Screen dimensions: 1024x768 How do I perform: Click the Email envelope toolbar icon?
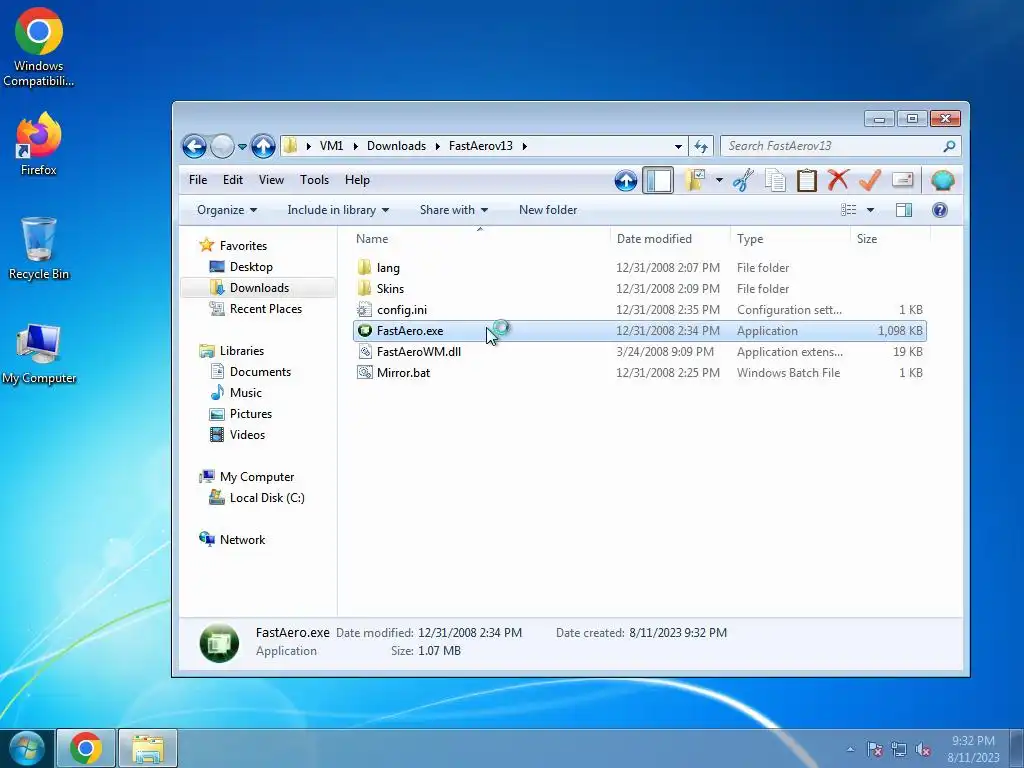pyautogui.click(x=902, y=180)
